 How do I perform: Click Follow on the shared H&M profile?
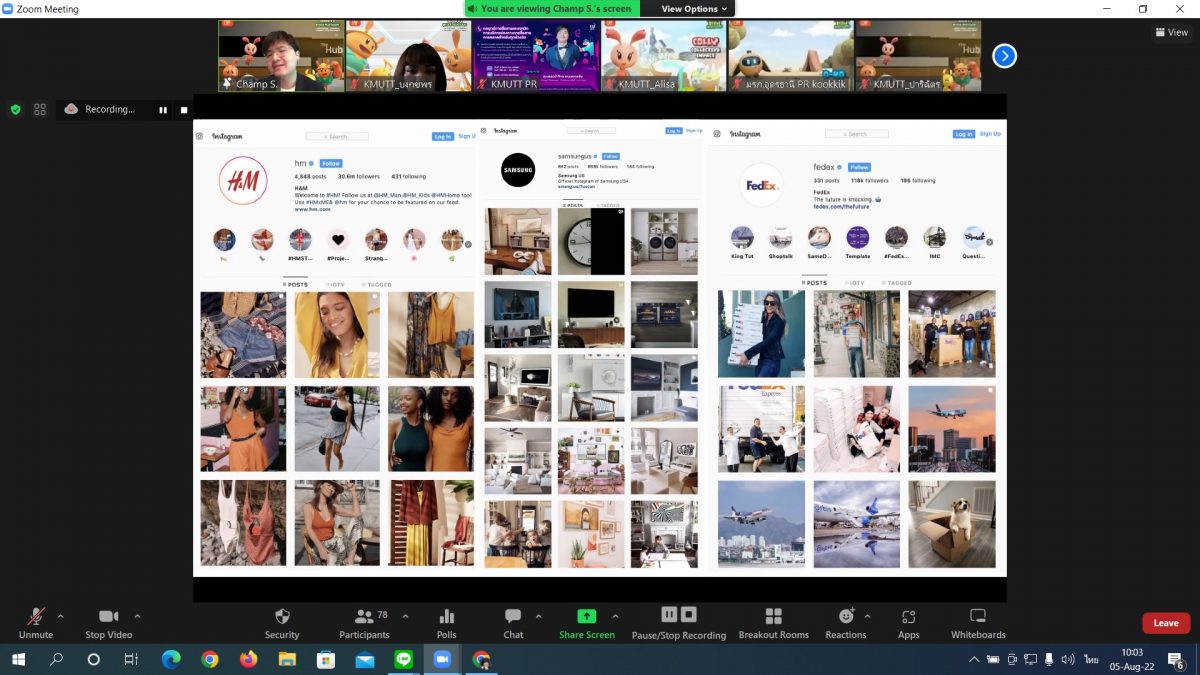331,163
